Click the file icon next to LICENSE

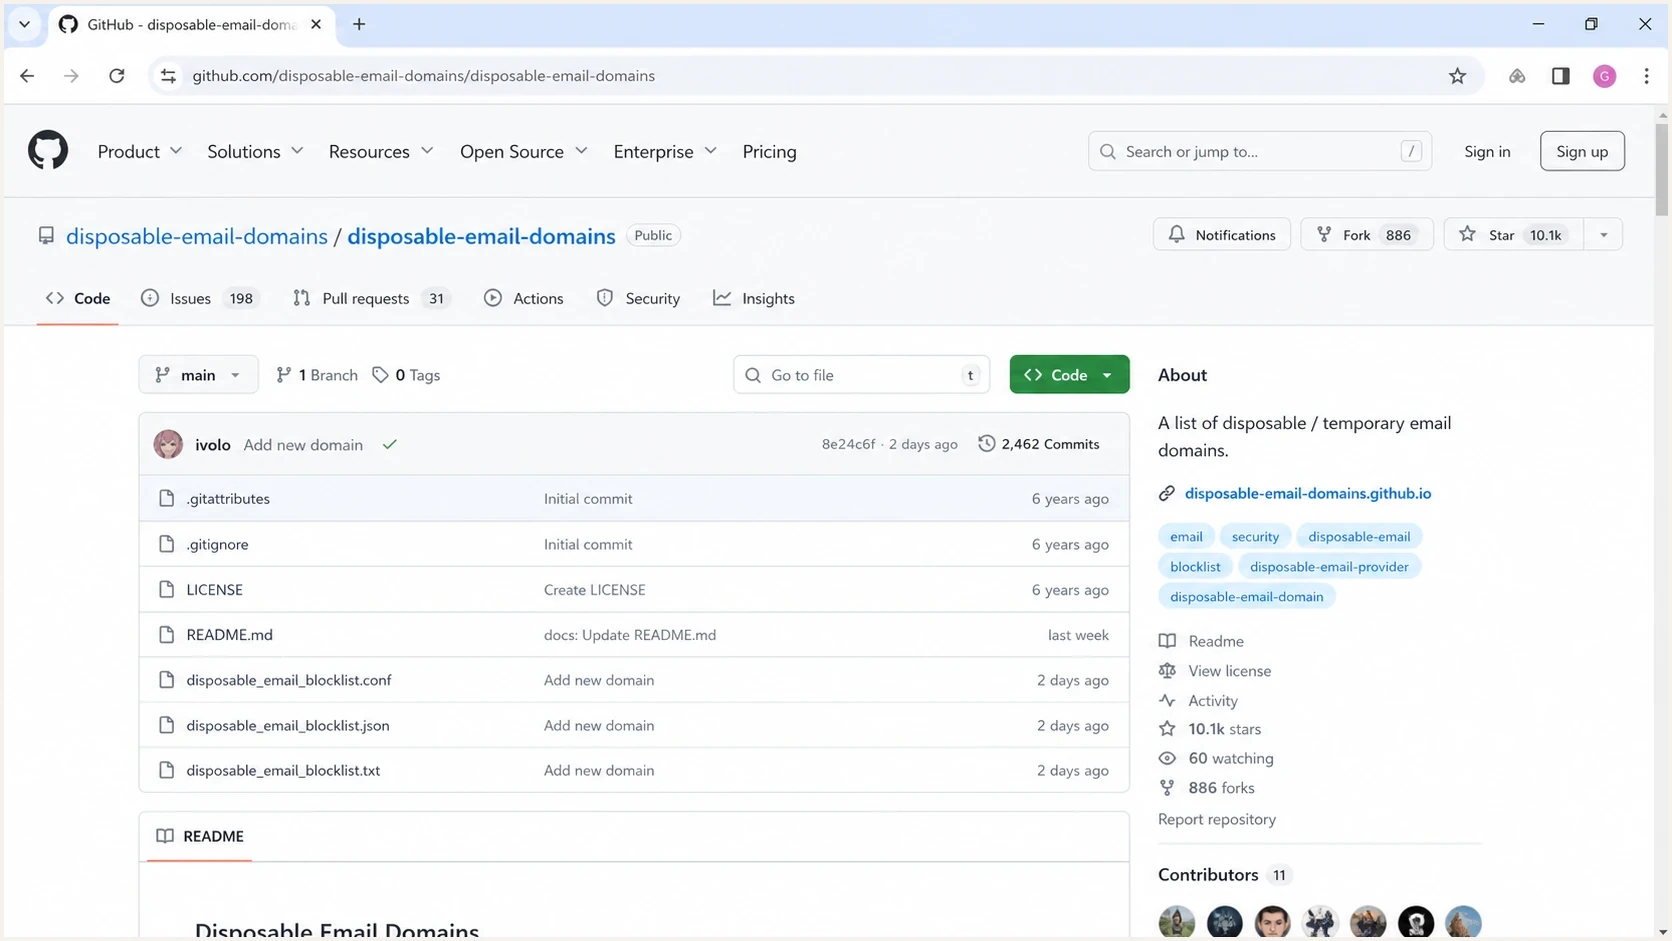pos(166,589)
